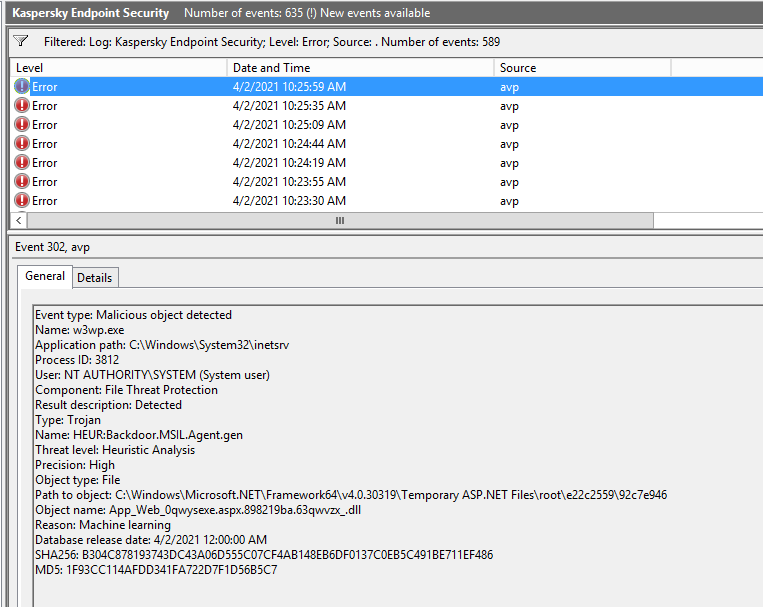Click the Precision: High line
The width and height of the screenshot is (763, 607).
(x=75, y=465)
